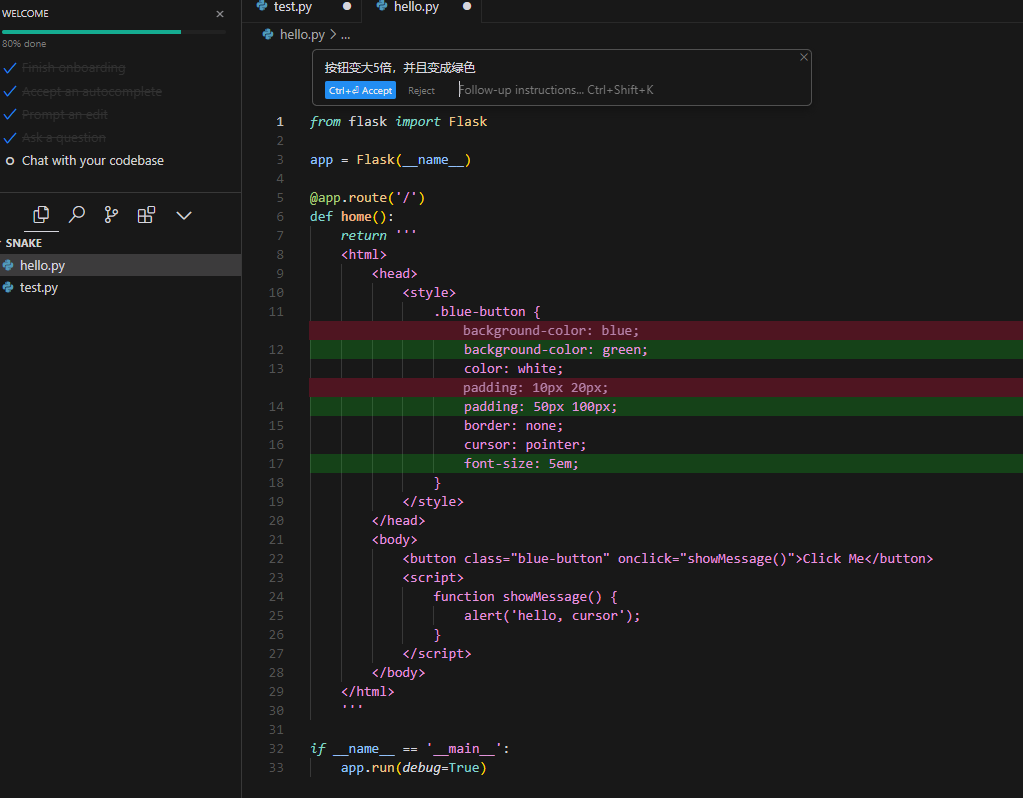This screenshot has width=1023, height=798.
Task: Dismiss the inline edit prompt box
Action: pyautogui.click(x=803, y=58)
